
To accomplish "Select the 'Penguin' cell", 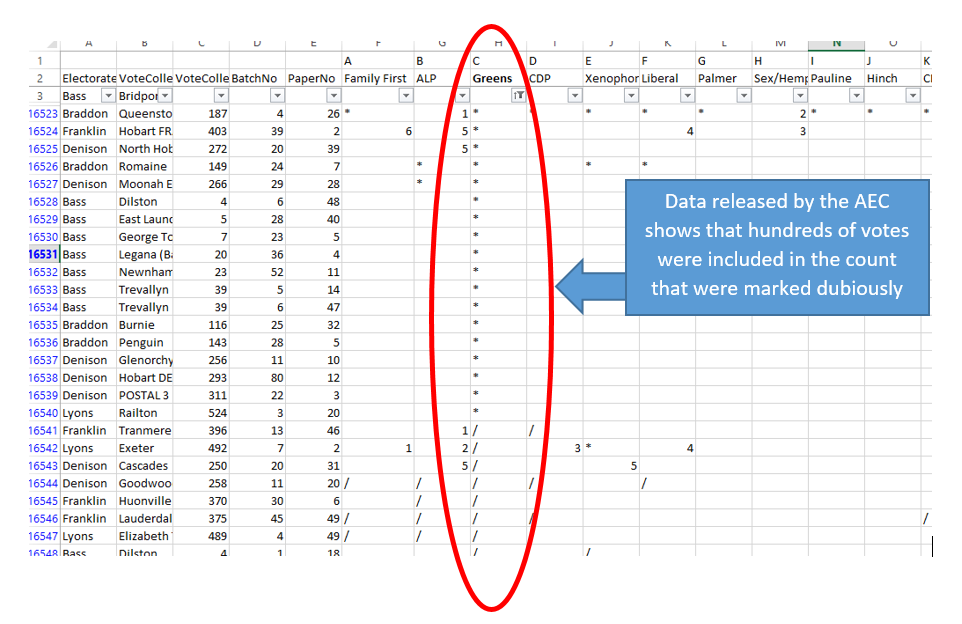I will click(145, 343).
